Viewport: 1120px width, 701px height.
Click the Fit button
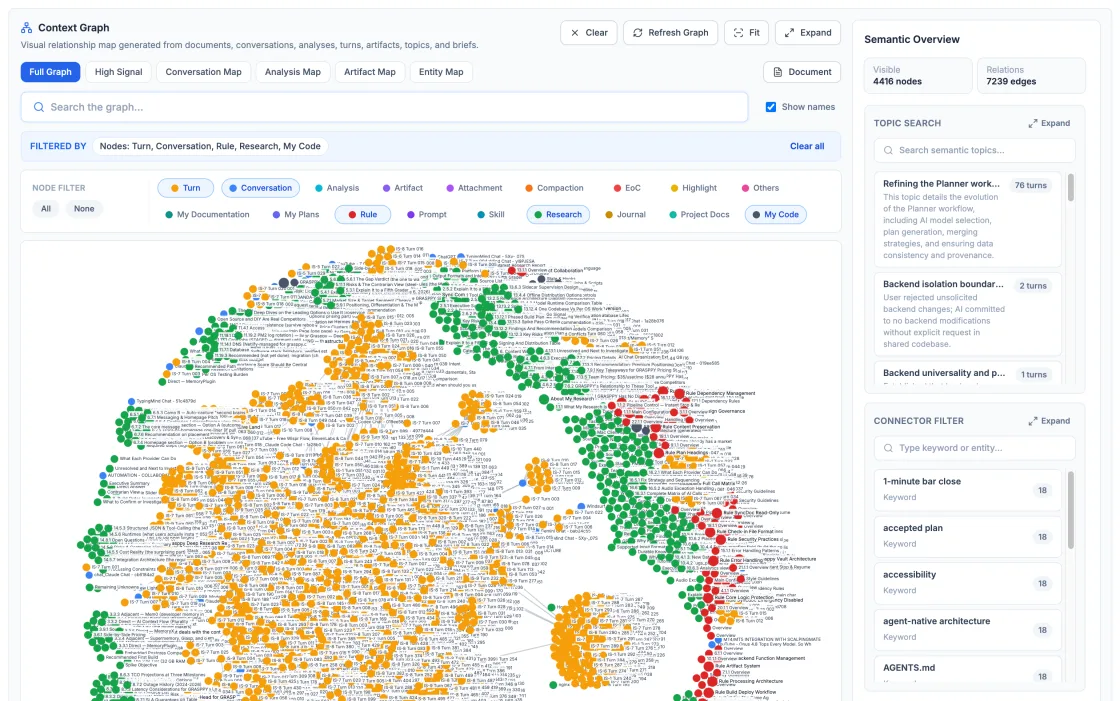[x=746, y=33]
